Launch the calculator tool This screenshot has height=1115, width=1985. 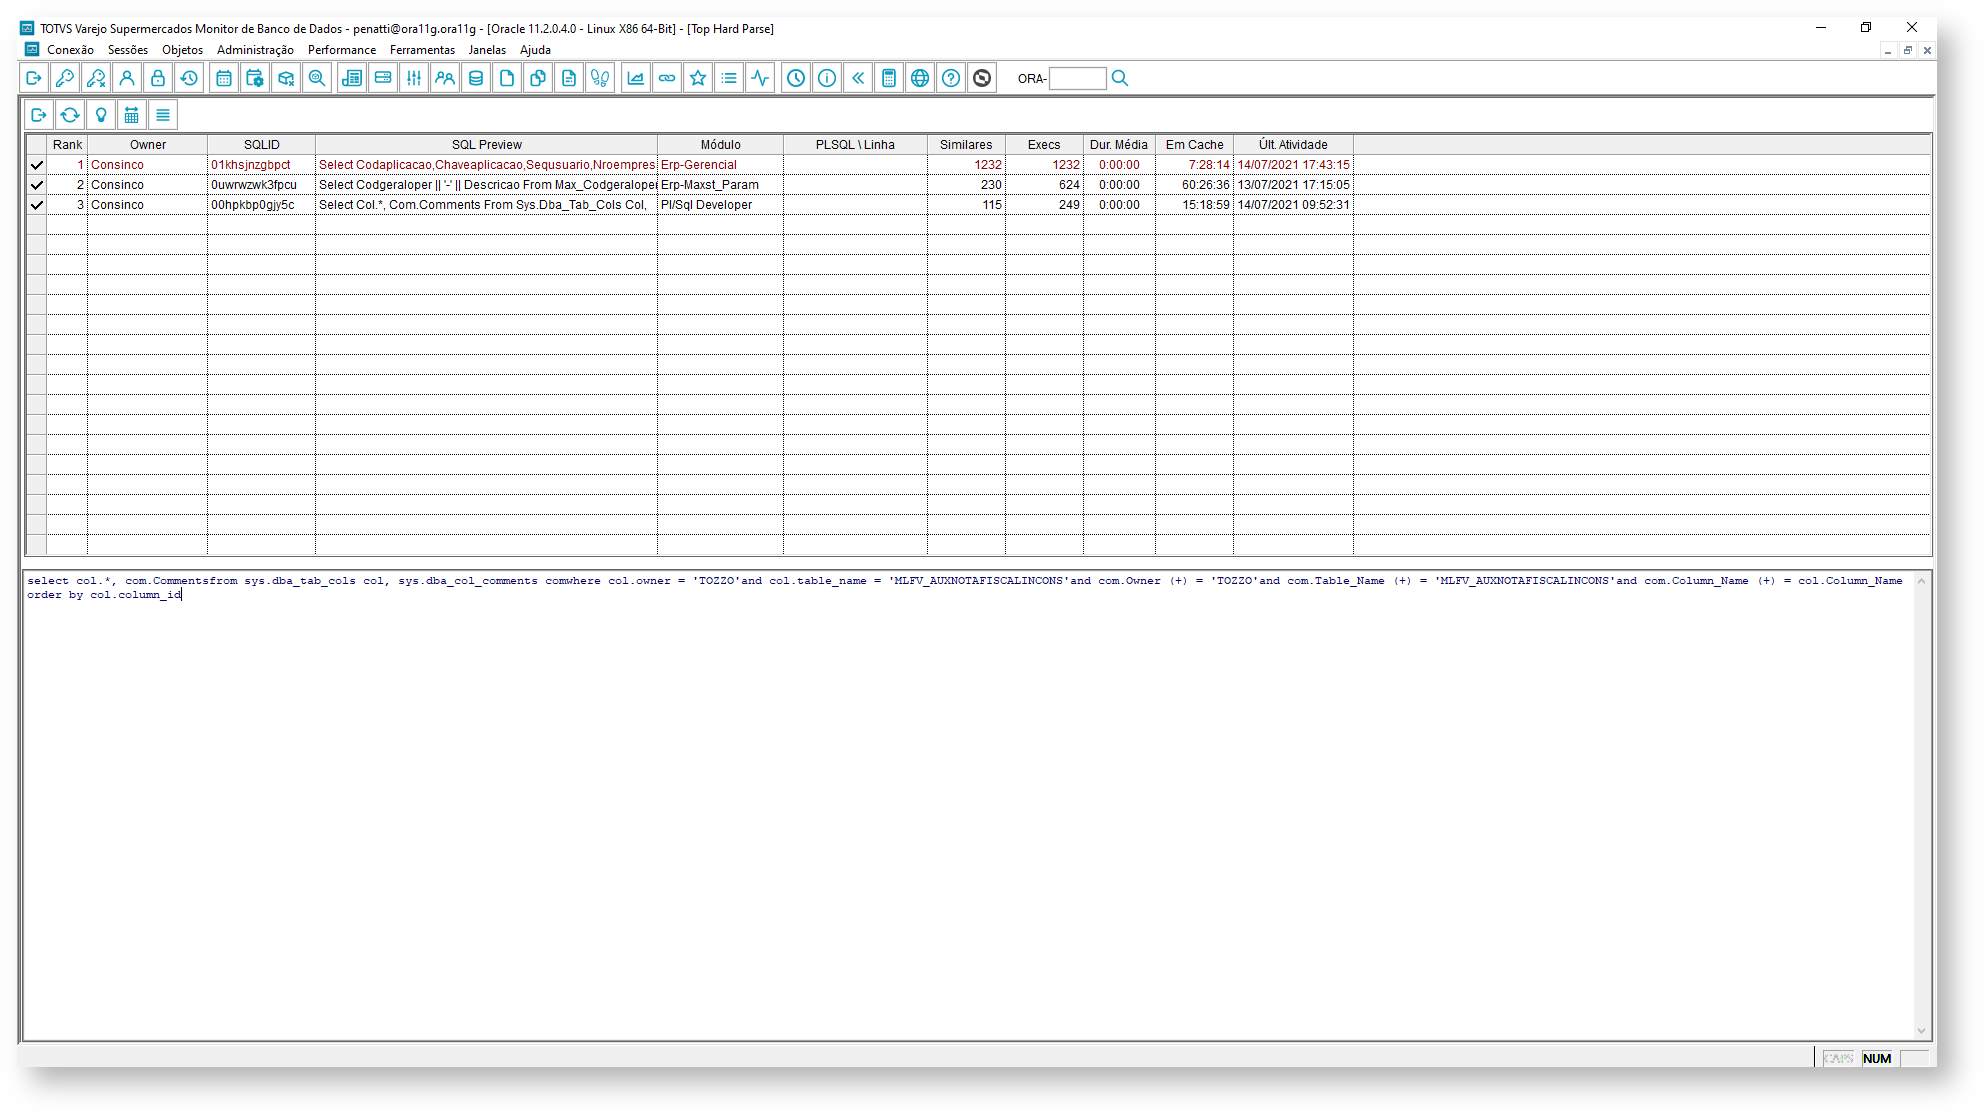tap(889, 77)
